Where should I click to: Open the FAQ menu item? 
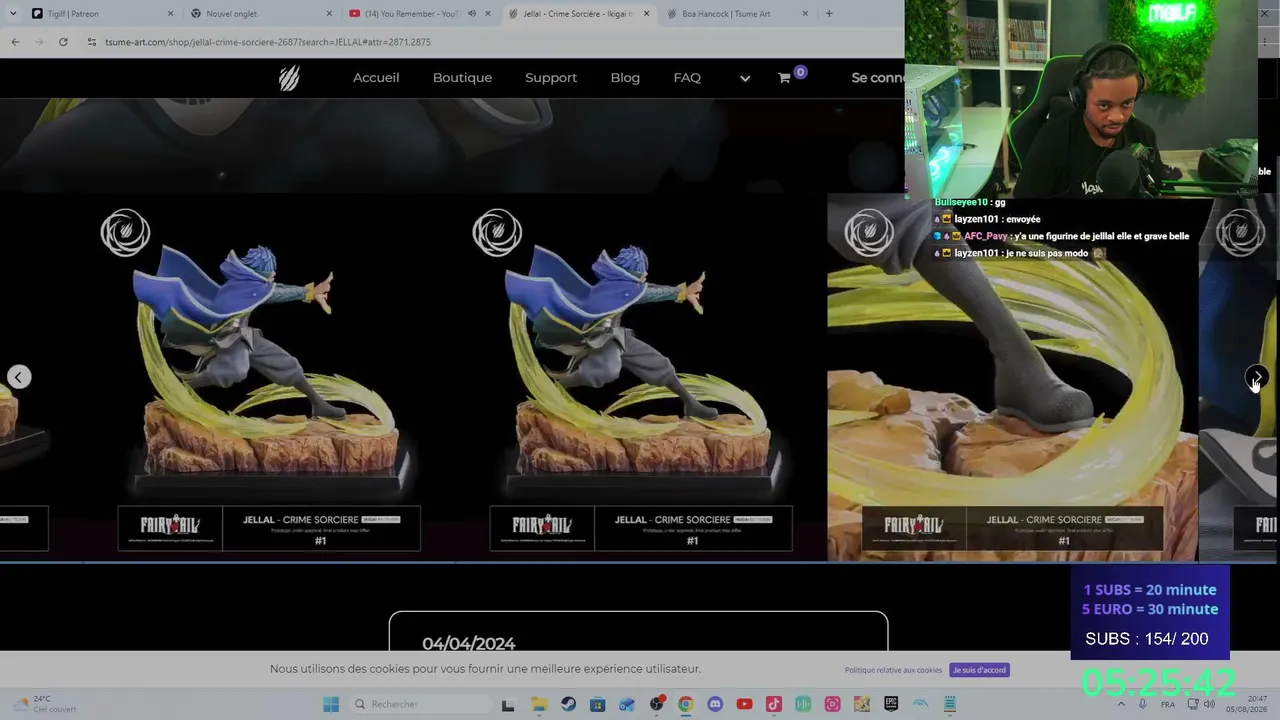click(687, 78)
